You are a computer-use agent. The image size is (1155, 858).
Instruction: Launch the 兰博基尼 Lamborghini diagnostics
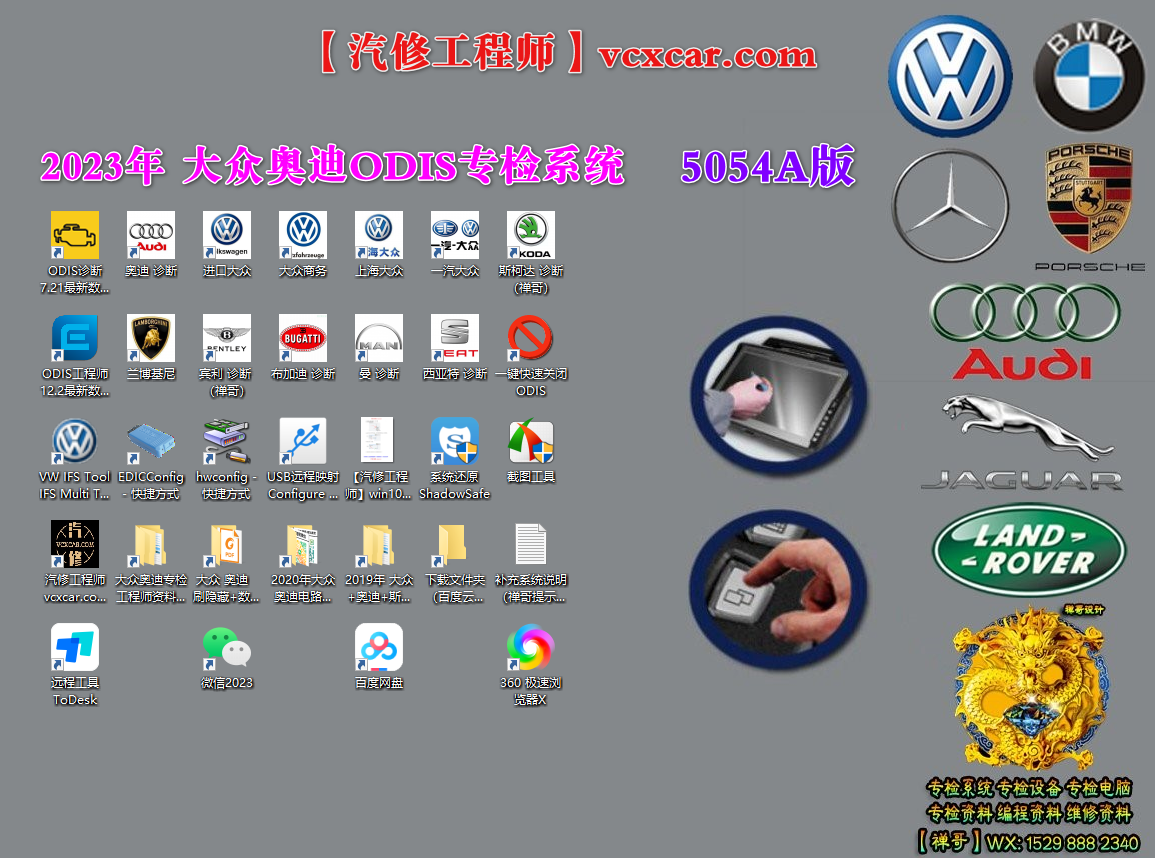[x=150, y=340]
